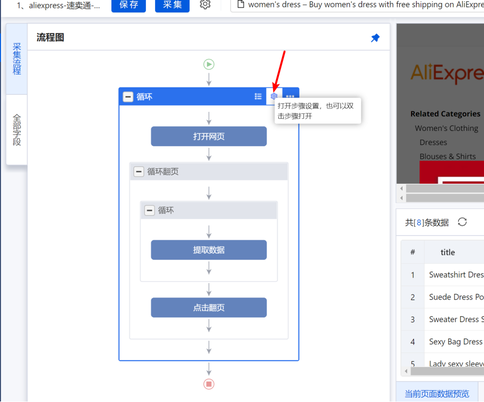
Task: Refresh the data count
Action: pyautogui.click(x=462, y=222)
